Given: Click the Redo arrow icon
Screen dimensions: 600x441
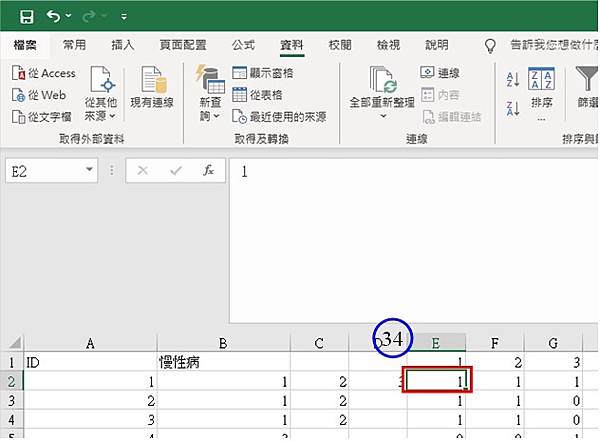Looking at the screenshot, I should (89, 16).
